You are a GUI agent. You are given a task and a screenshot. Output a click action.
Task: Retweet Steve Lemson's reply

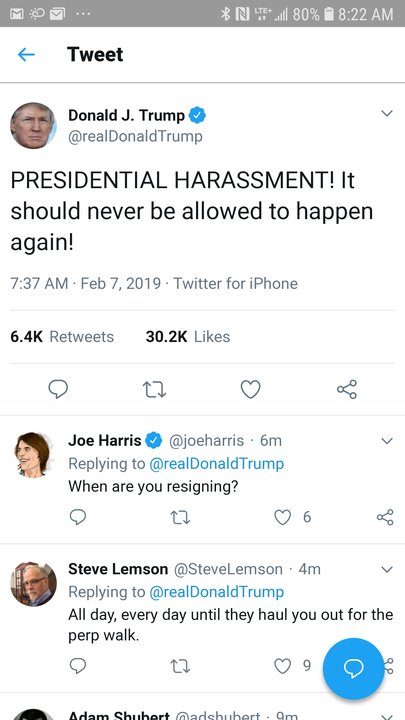pyautogui.click(x=180, y=666)
